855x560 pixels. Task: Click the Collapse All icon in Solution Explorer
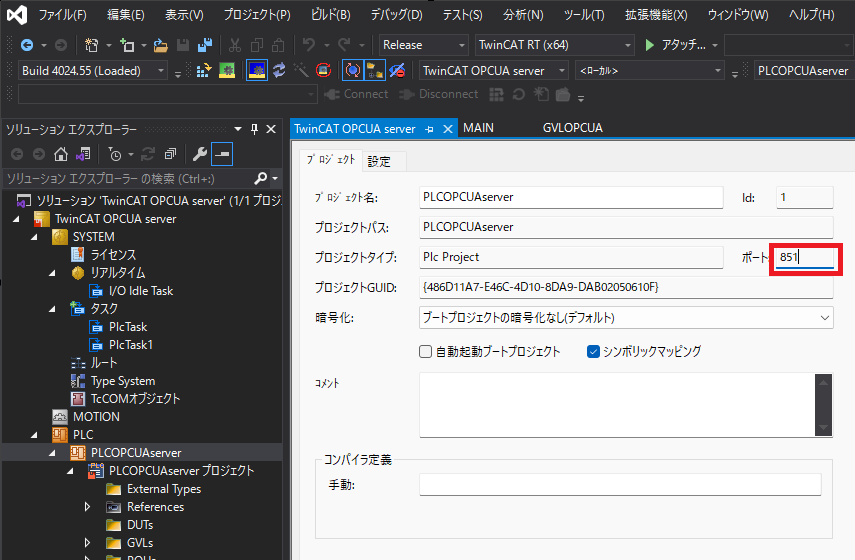coord(170,154)
